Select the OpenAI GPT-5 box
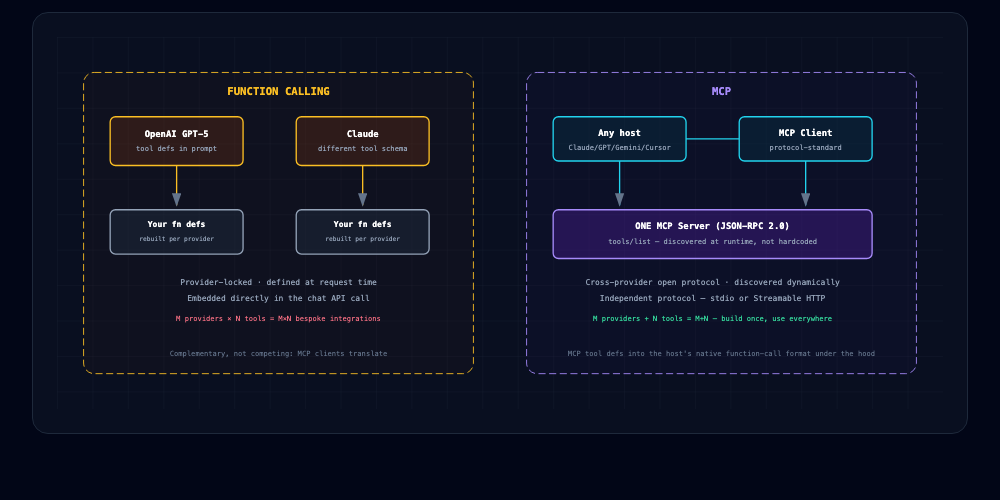 177,141
